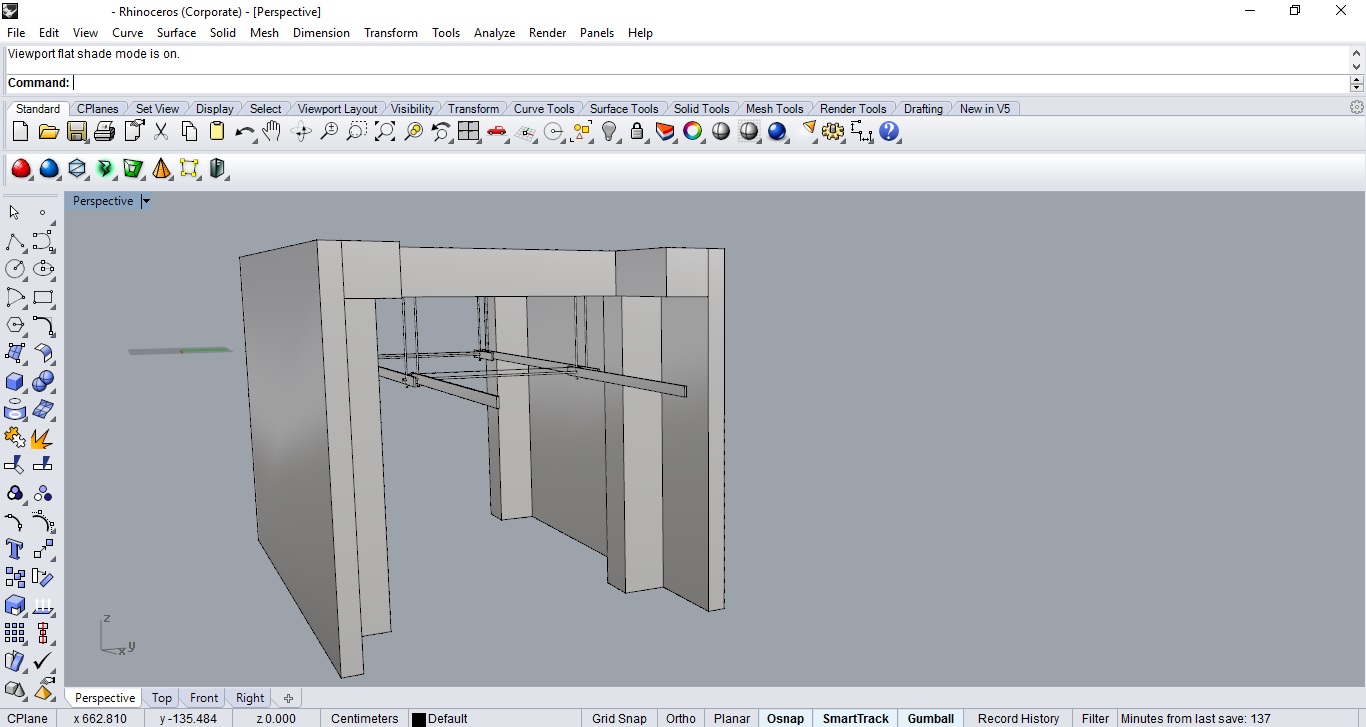Click the Undo arrow icon
The height and width of the screenshot is (727, 1366).
click(244, 131)
